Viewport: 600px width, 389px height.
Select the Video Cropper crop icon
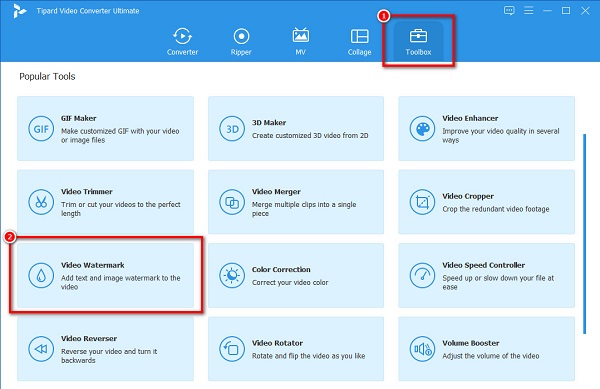[422, 202]
